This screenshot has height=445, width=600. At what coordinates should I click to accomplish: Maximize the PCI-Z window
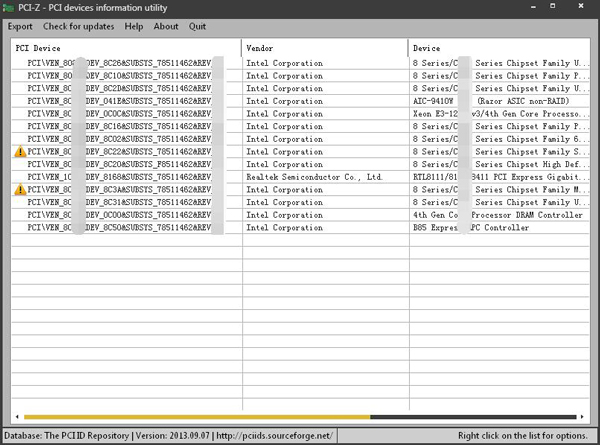point(553,6)
